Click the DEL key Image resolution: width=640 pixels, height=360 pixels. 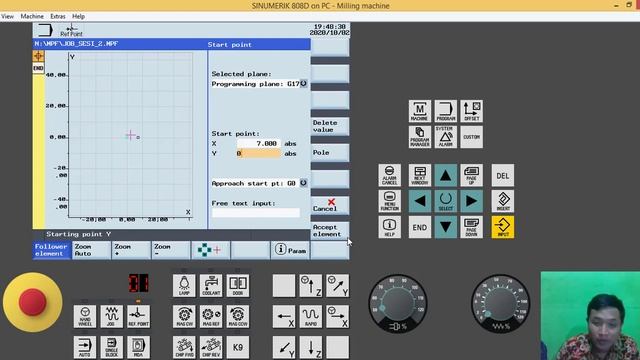(503, 176)
